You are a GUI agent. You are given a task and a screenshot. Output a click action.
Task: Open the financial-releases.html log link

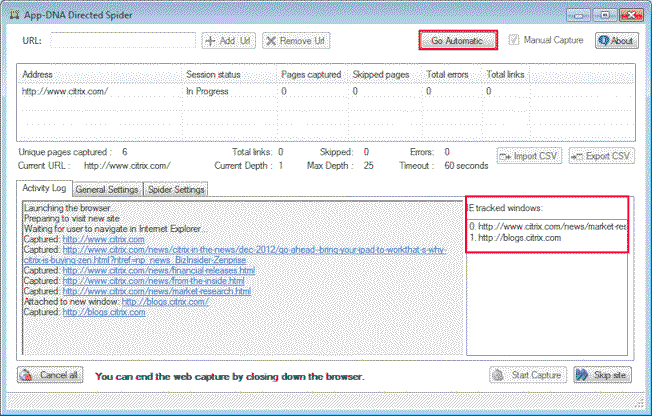[x=159, y=271]
